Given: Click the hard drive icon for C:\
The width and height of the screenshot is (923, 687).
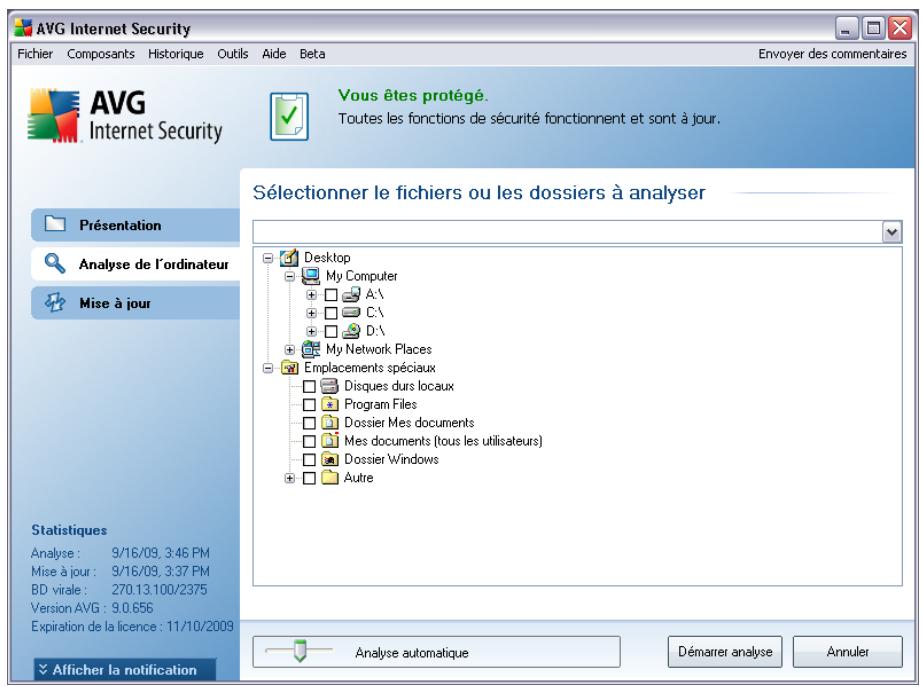Looking at the screenshot, I should pos(351,312).
